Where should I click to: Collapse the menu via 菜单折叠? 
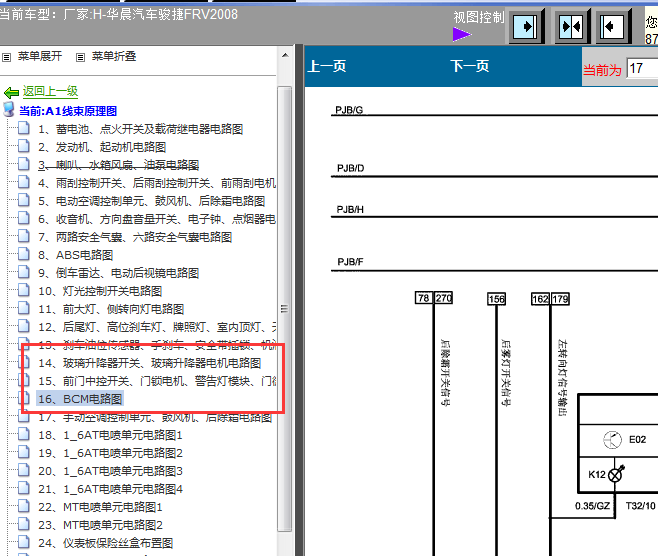pyautogui.click(x=114, y=56)
